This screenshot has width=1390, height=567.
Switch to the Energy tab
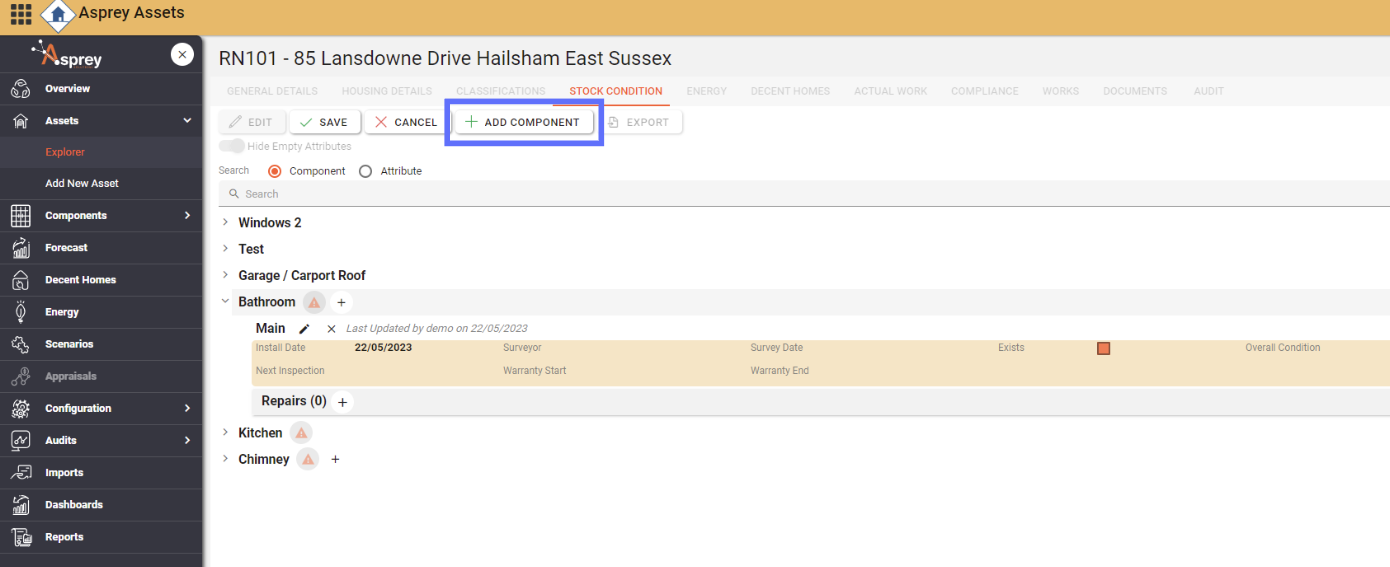click(x=706, y=91)
